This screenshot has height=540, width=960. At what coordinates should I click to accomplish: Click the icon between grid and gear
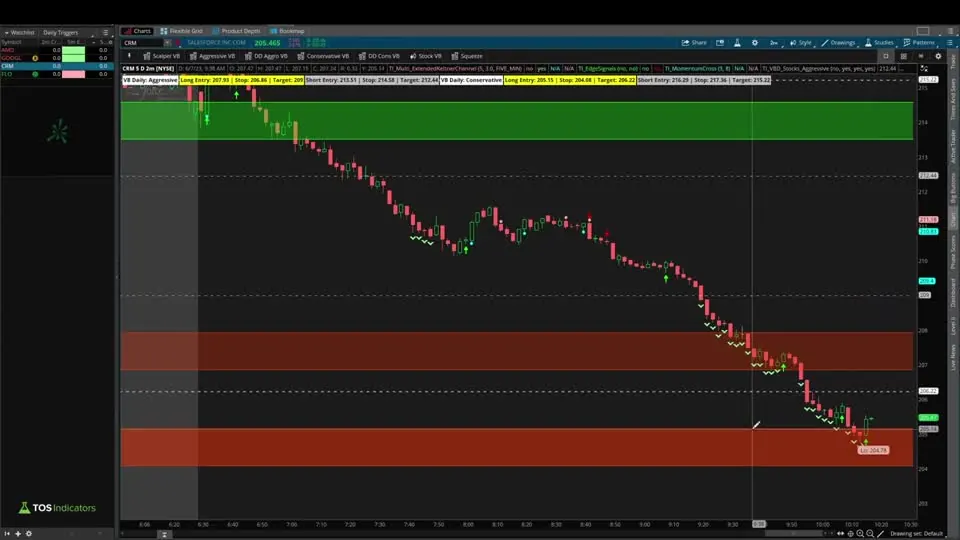point(921,56)
